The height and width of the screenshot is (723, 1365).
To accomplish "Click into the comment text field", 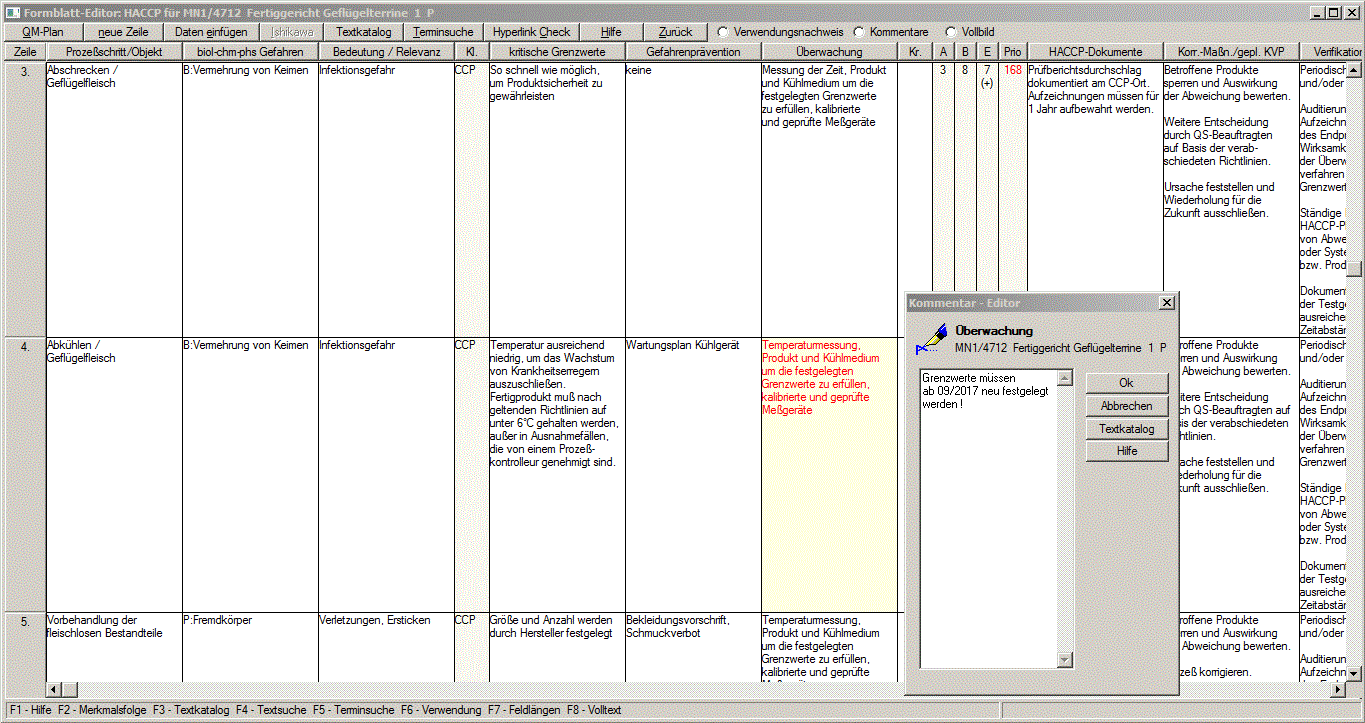I will pyautogui.click(x=988, y=518).
